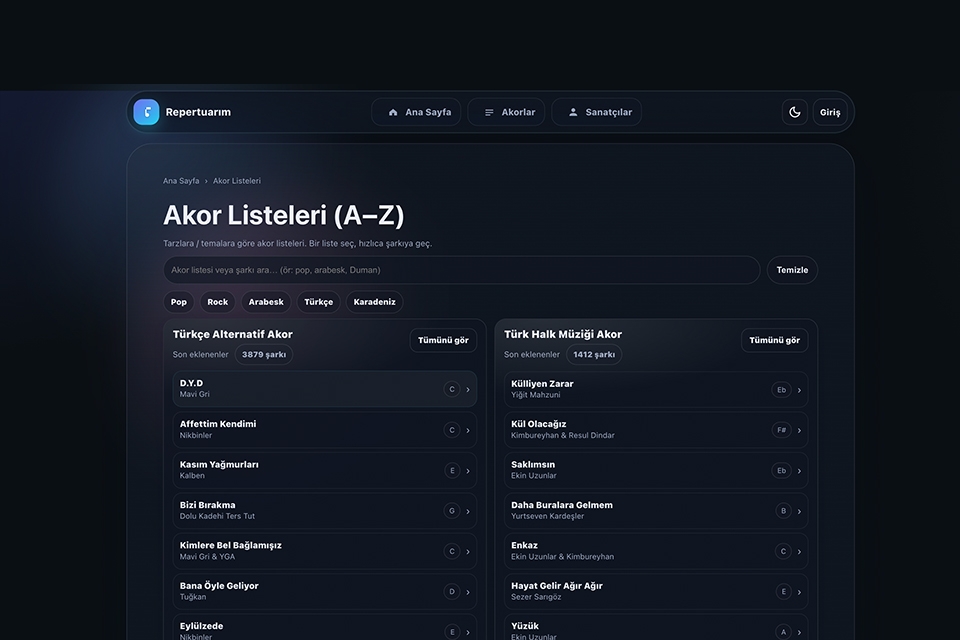Expand Affettim Kendimi row arrow

(468, 430)
